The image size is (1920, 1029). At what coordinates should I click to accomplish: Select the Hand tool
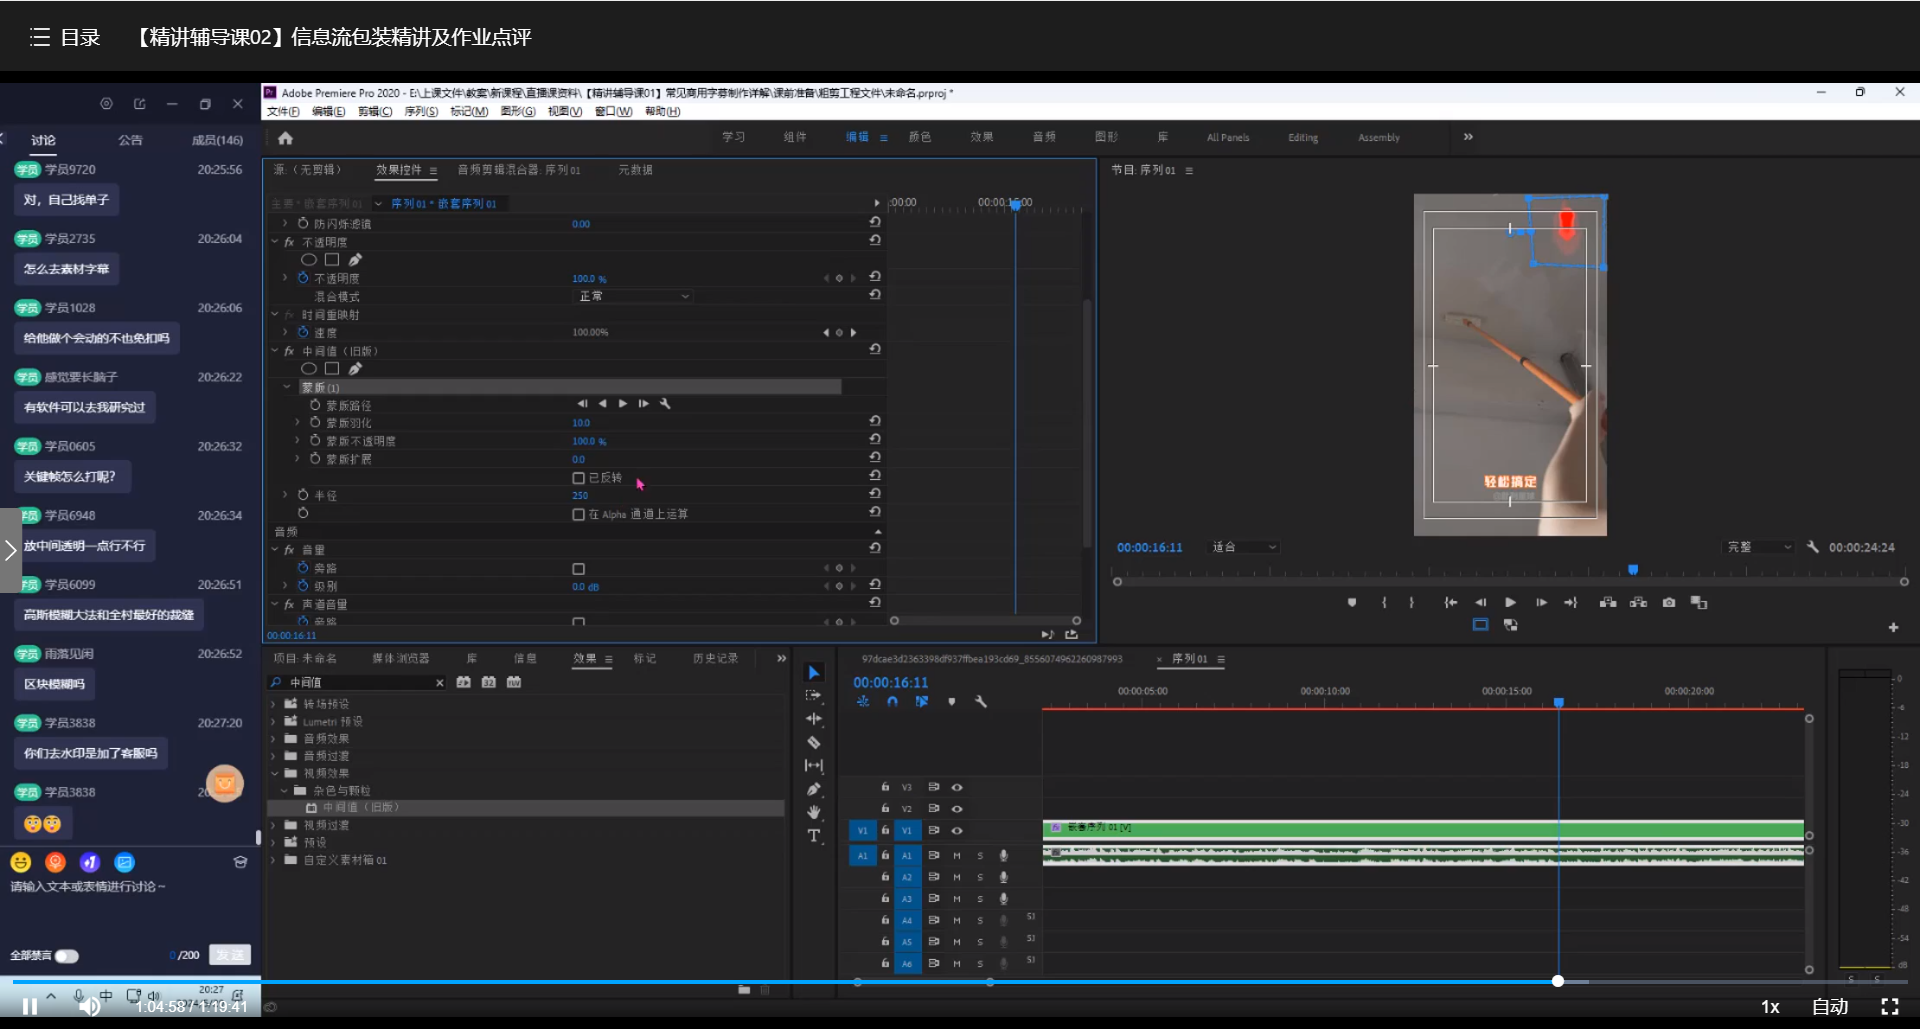[814, 812]
